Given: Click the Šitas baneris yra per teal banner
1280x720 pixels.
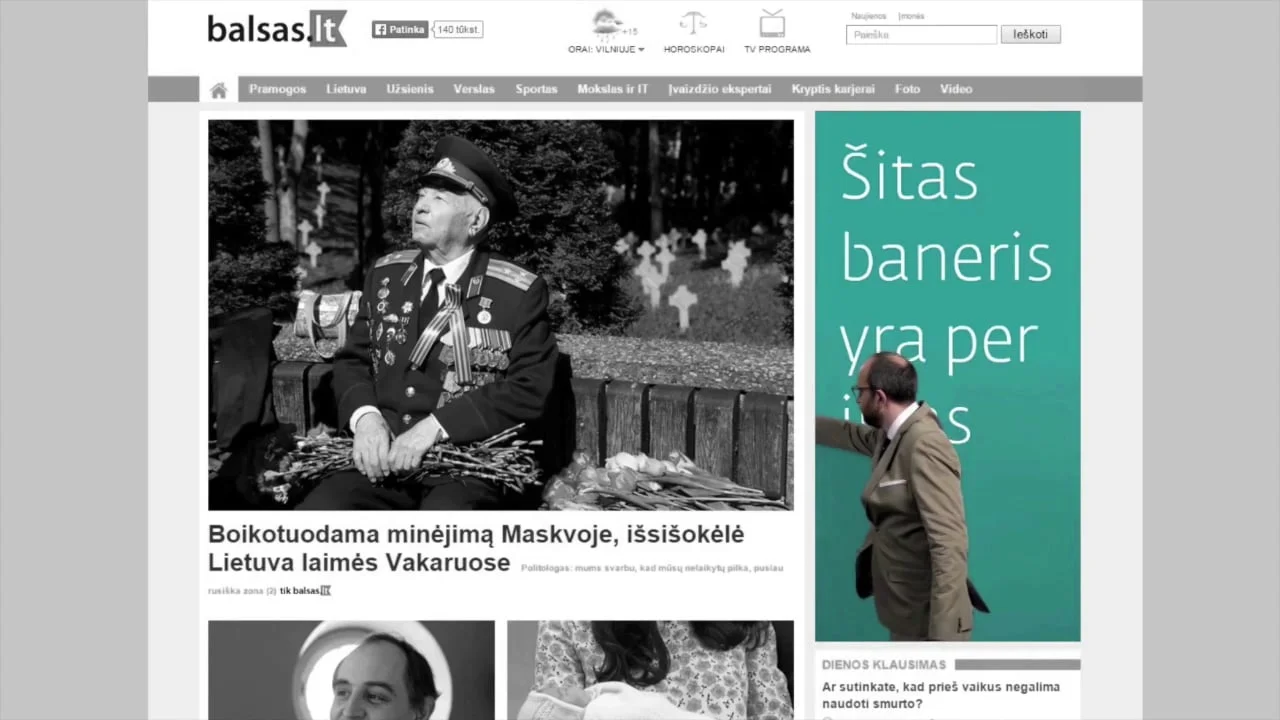Looking at the screenshot, I should coord(947,376).
